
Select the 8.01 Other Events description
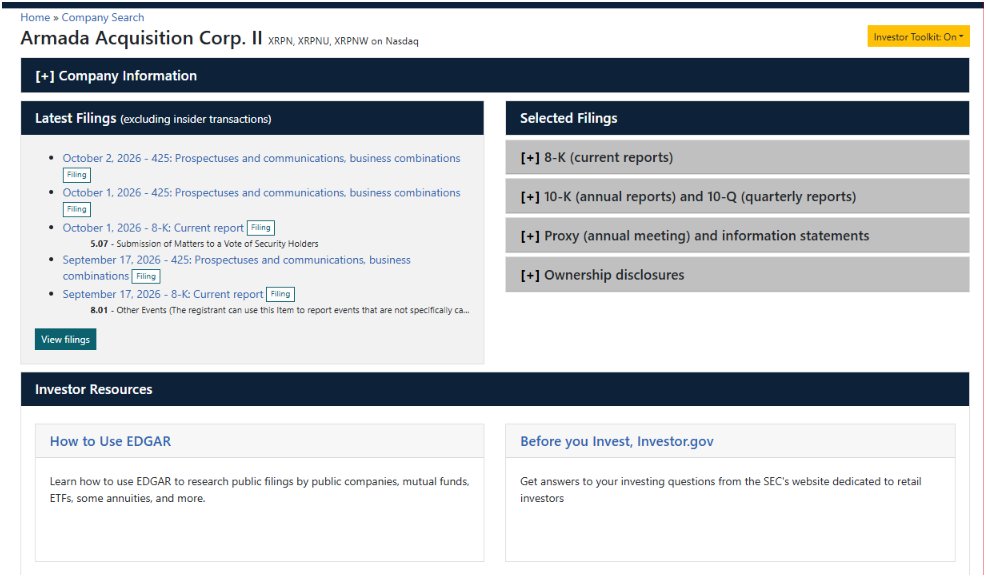click(280, 310)
